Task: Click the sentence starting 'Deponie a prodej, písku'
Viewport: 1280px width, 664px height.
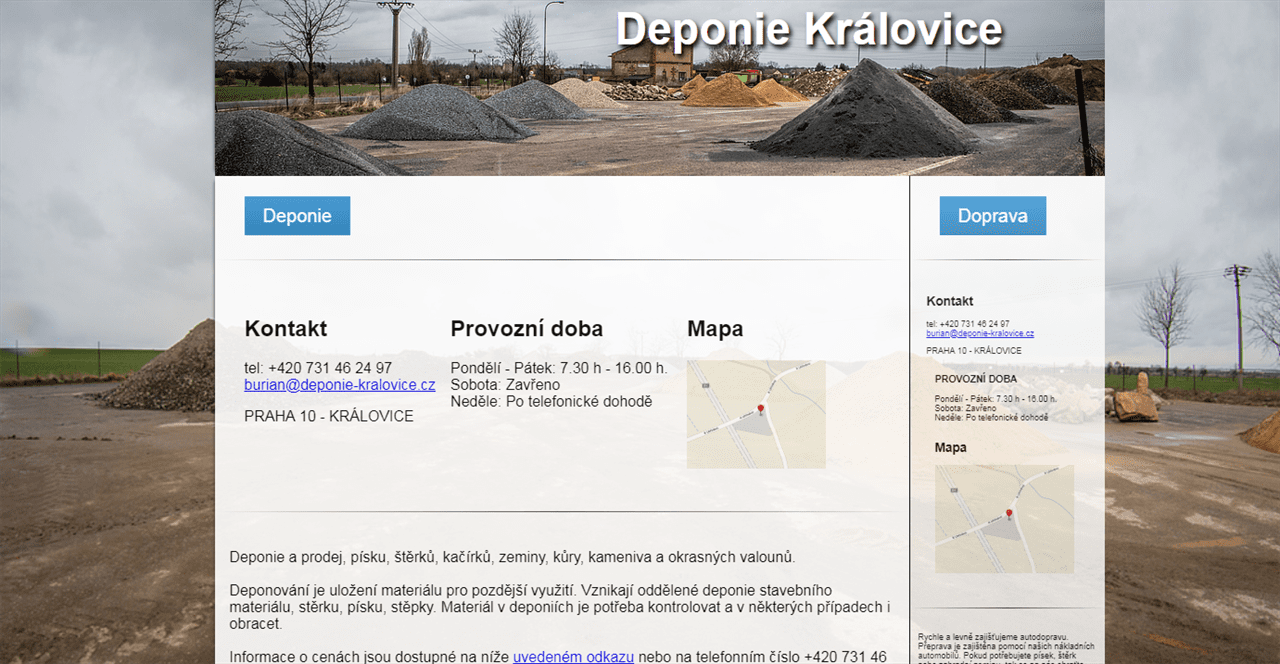Action: click(x=513, y=557)
